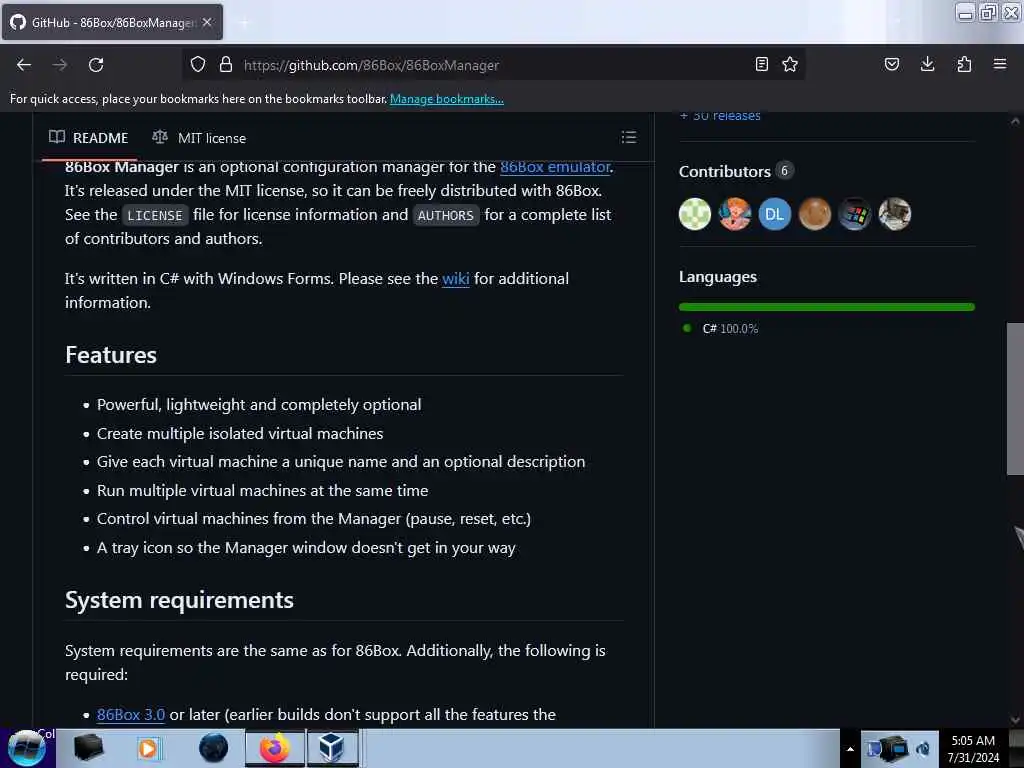Open the green checkered contributor avatar
The width and height of the screenshot is (1024, 768).
pos(695,214)
